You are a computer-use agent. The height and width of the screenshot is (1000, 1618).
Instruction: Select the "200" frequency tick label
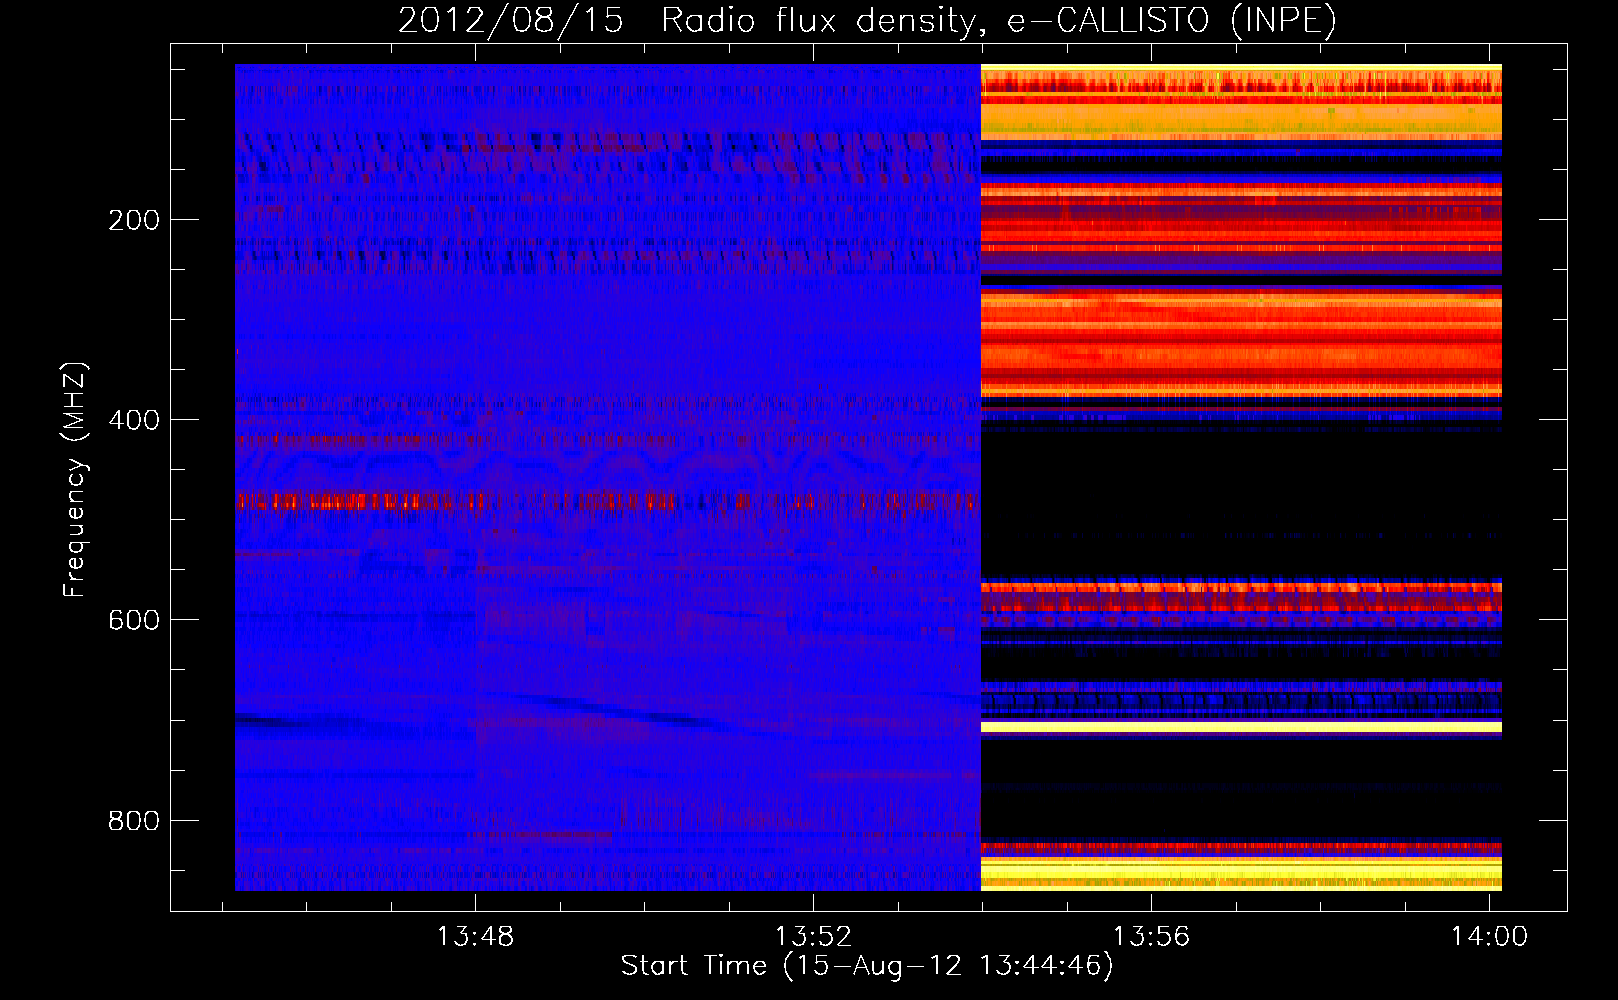click(x=134, y=220)
